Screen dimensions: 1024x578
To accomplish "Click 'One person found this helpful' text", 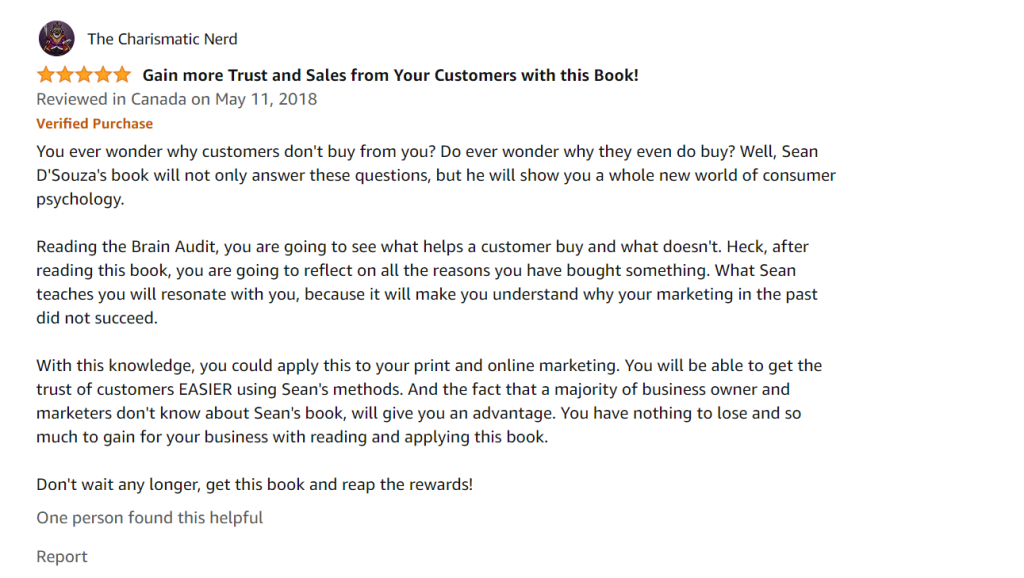I will pos(150,518).
